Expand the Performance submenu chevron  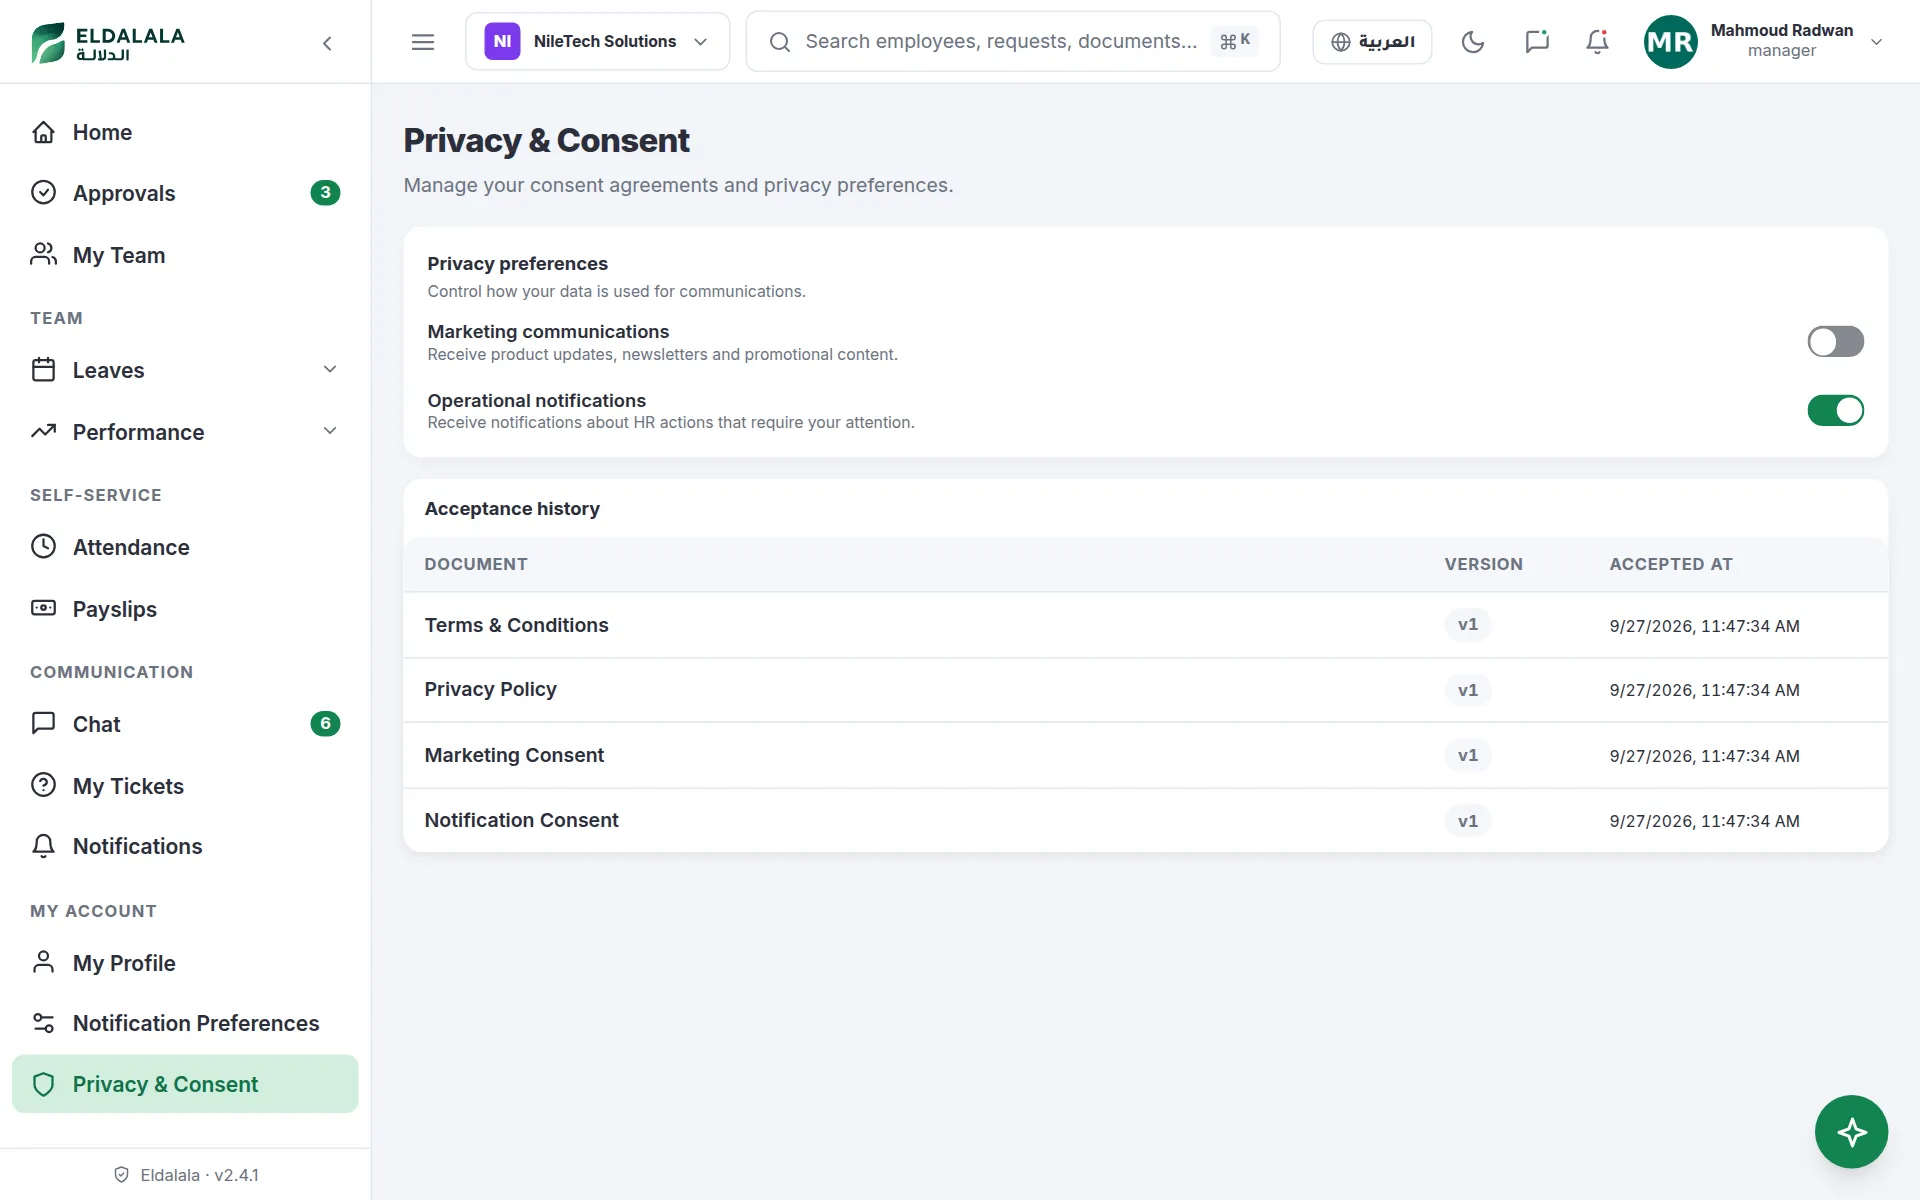(330, 431)
